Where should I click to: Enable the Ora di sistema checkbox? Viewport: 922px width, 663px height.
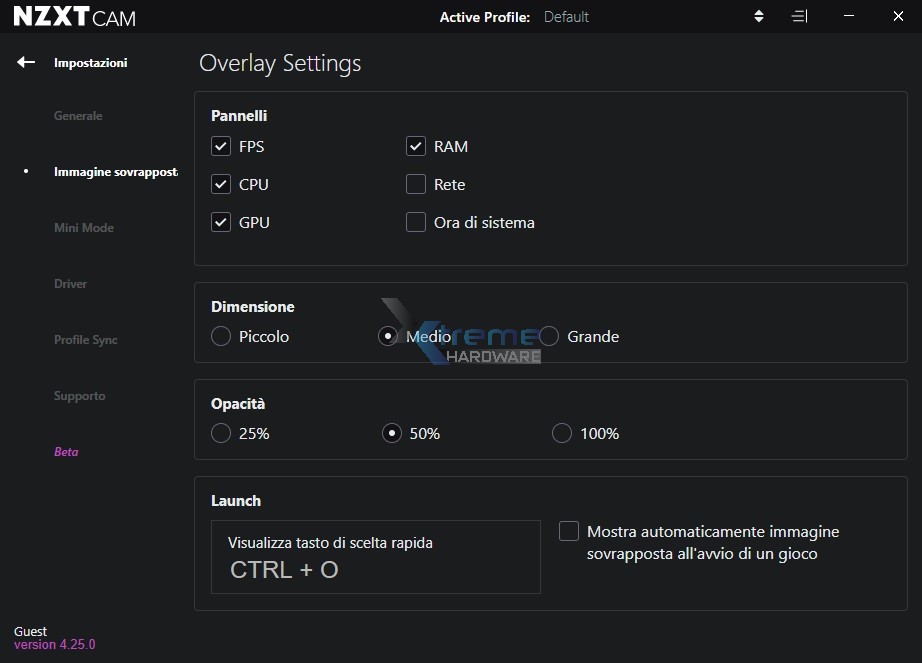pos(416,223)
